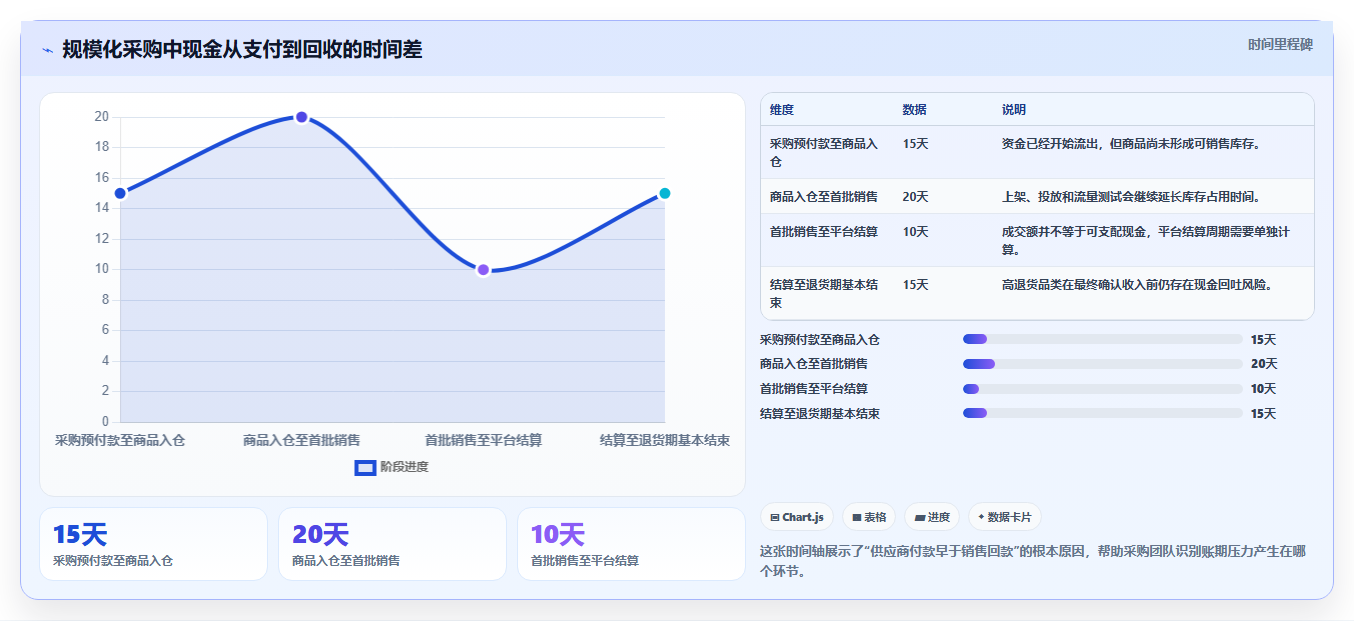Click progress label 商品入仓至首批销售
1354x621 pixels.
point(814,364)
